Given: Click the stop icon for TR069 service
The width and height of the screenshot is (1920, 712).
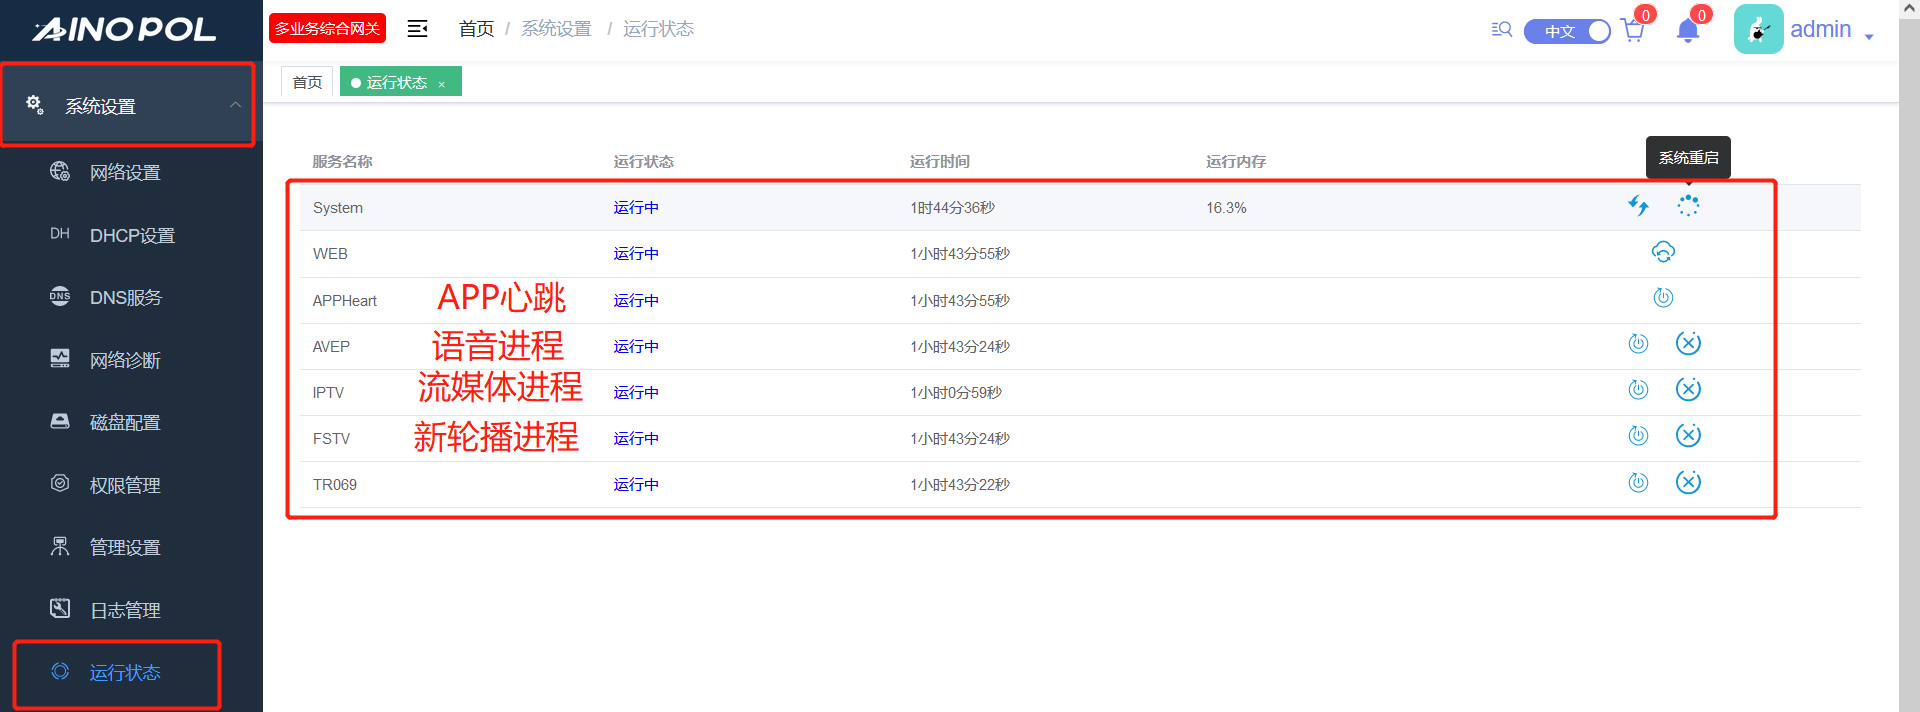Looking at the screenshot, I should [x=1688, y=483].
